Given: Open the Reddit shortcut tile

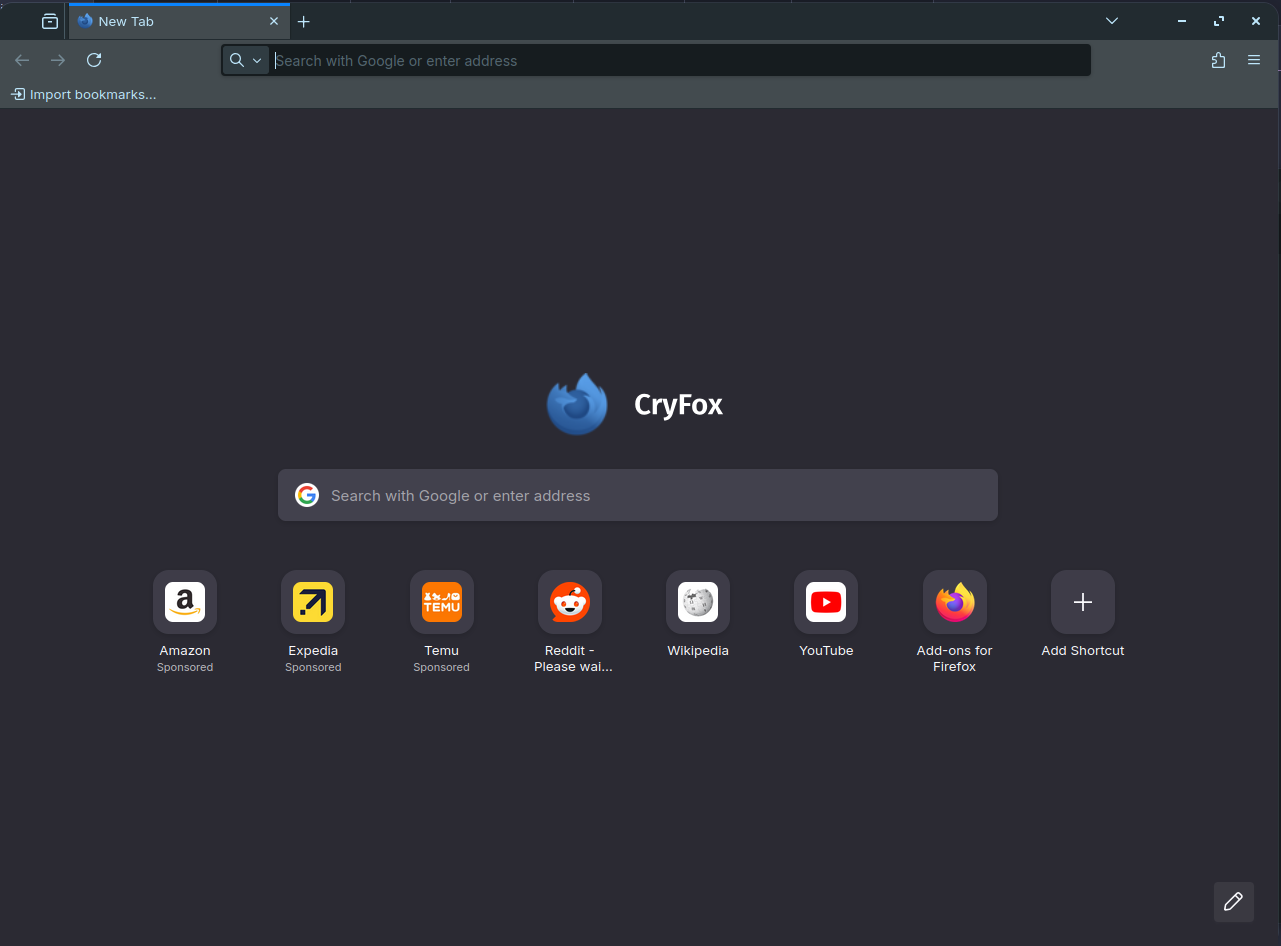Looking at the screenshot, I should 570,602.
